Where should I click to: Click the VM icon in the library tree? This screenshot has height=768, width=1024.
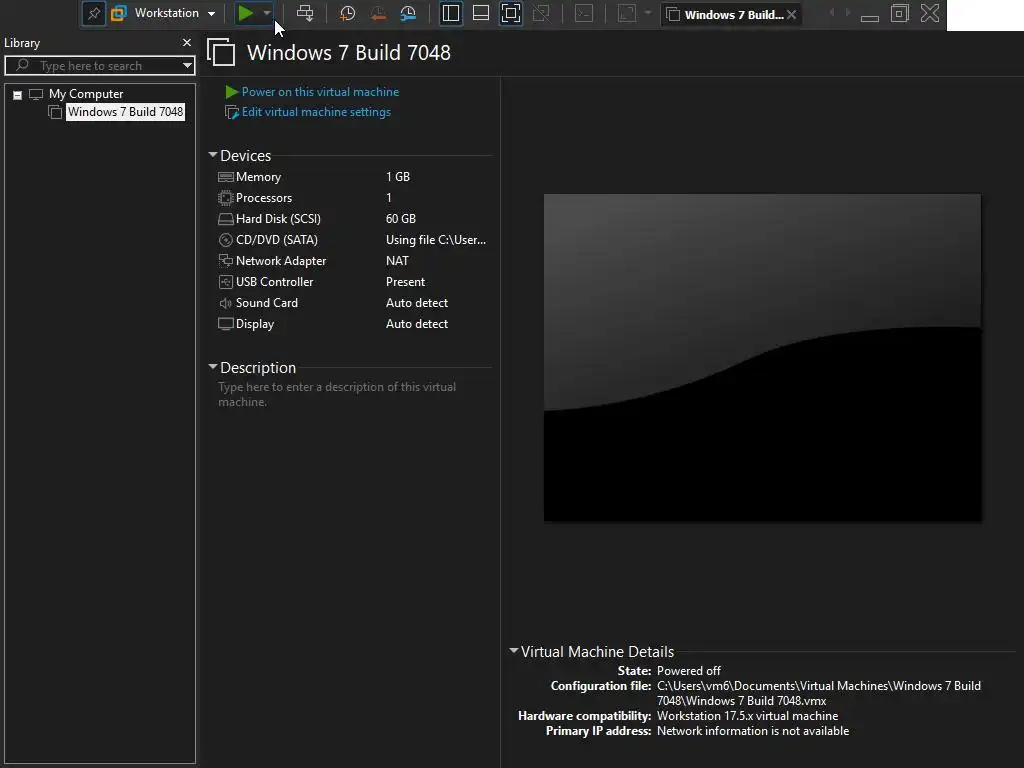tap(55, 112)
